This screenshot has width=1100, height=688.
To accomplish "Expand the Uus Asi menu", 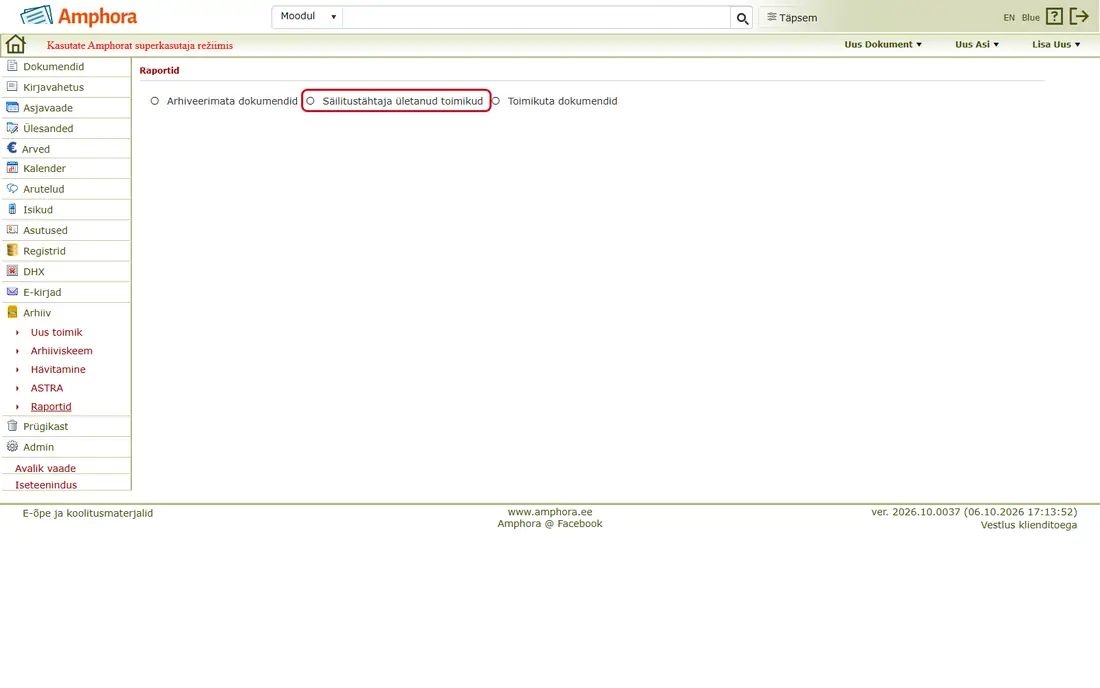I will coord(977,44).
